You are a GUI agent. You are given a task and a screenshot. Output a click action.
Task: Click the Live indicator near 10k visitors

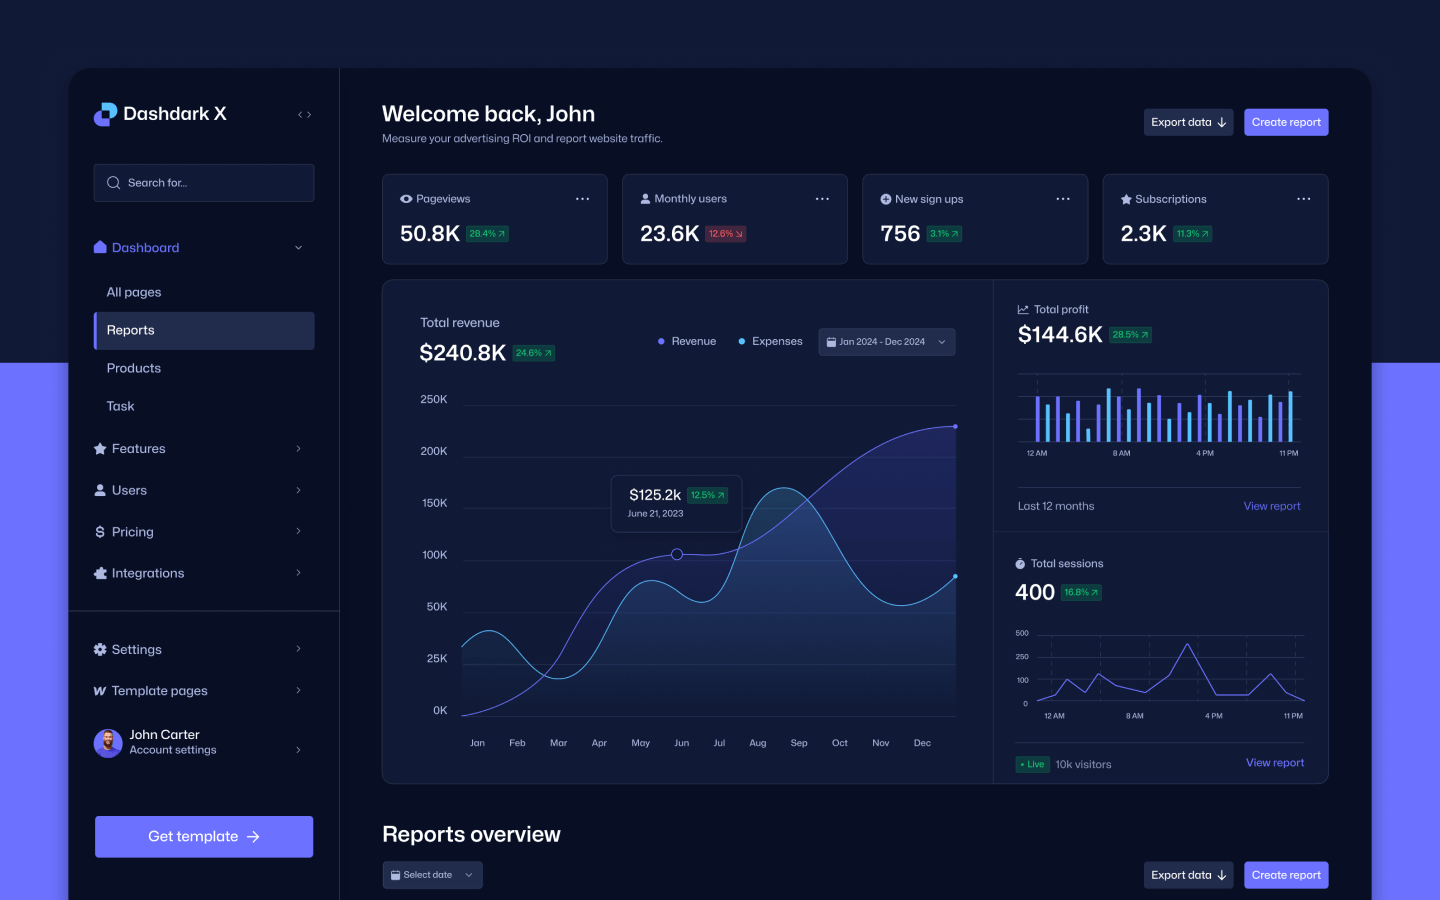coord(1032,764)
